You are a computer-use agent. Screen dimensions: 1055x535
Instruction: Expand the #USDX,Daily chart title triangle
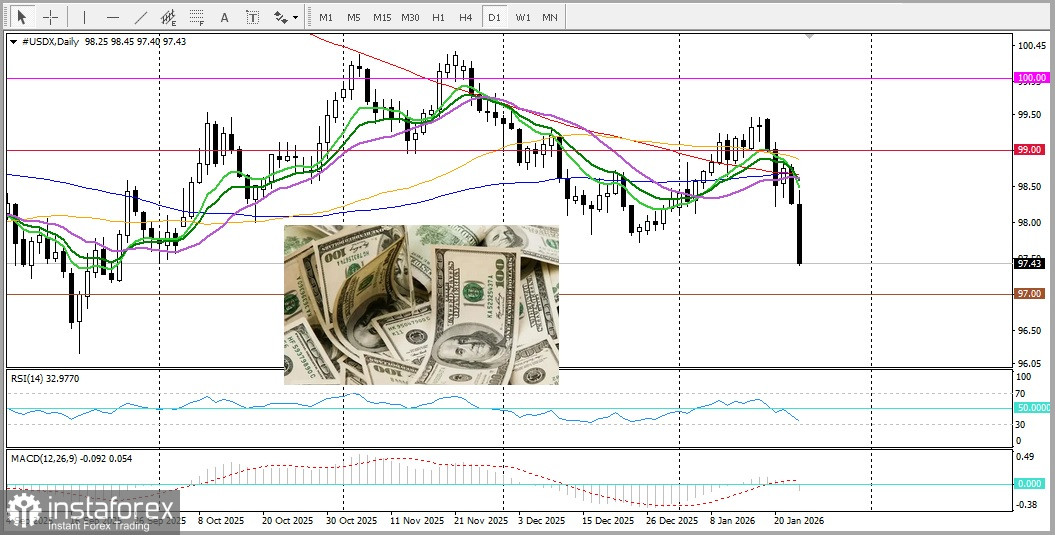click(x=13, y=42)
